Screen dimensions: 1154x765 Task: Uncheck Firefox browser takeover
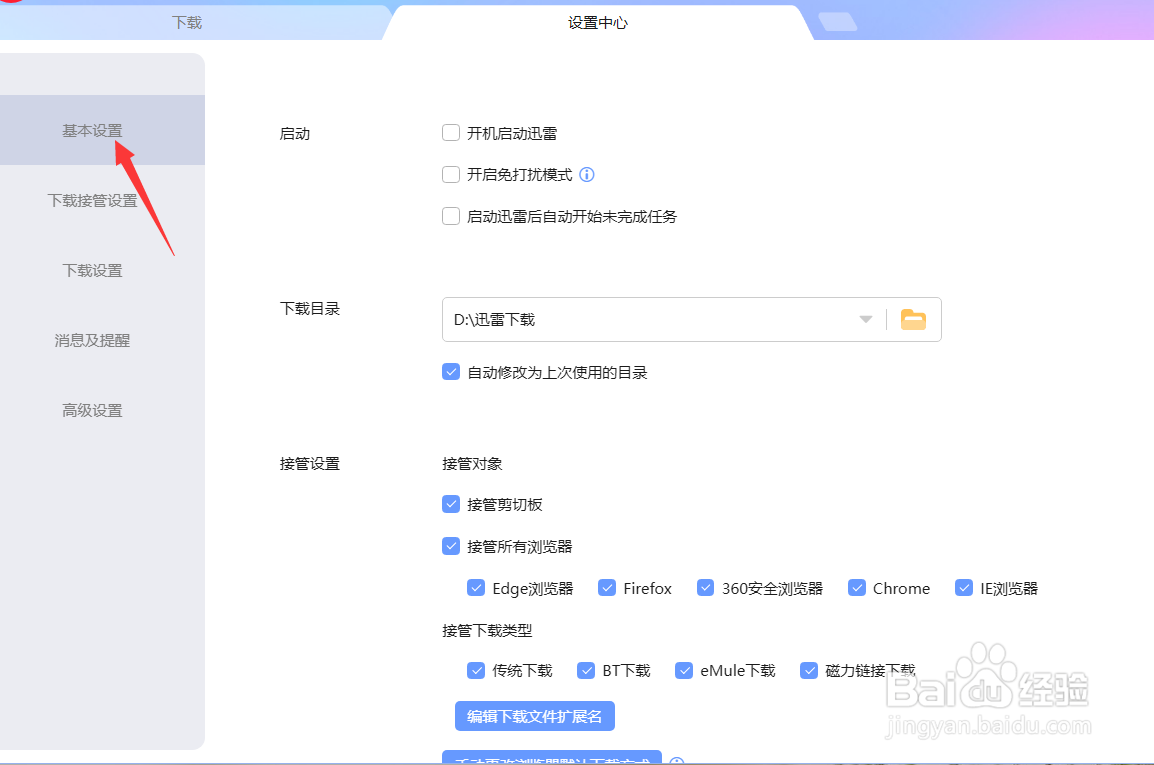click(x=607, y=588)
